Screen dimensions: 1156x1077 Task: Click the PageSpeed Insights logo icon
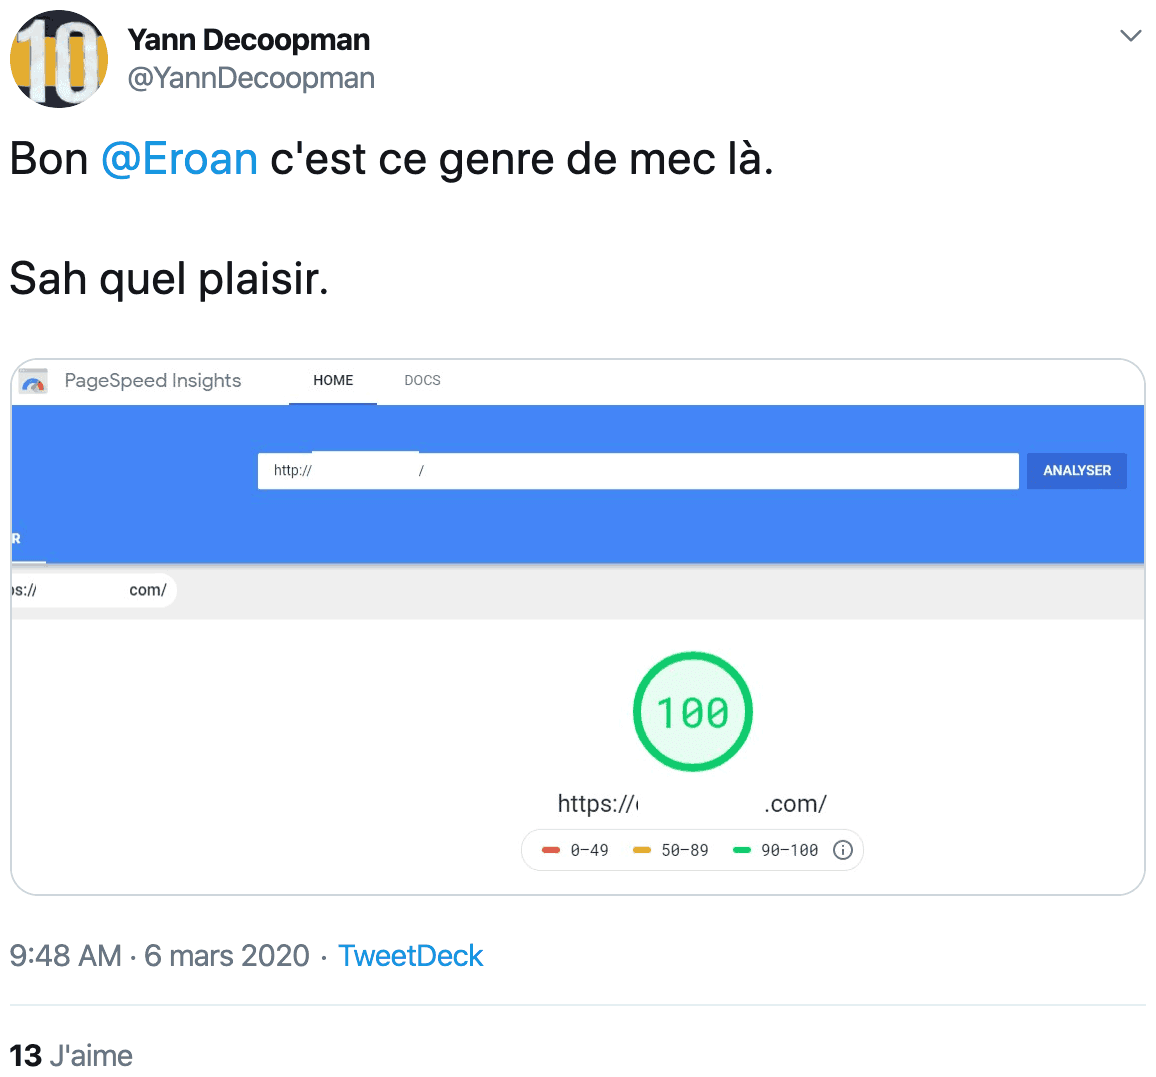[x=33, y=381]
